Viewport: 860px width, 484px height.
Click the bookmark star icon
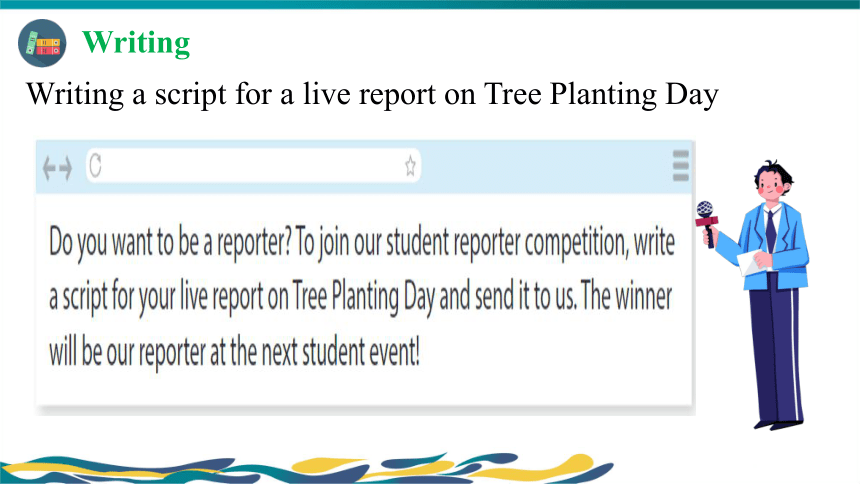point(410,166)
